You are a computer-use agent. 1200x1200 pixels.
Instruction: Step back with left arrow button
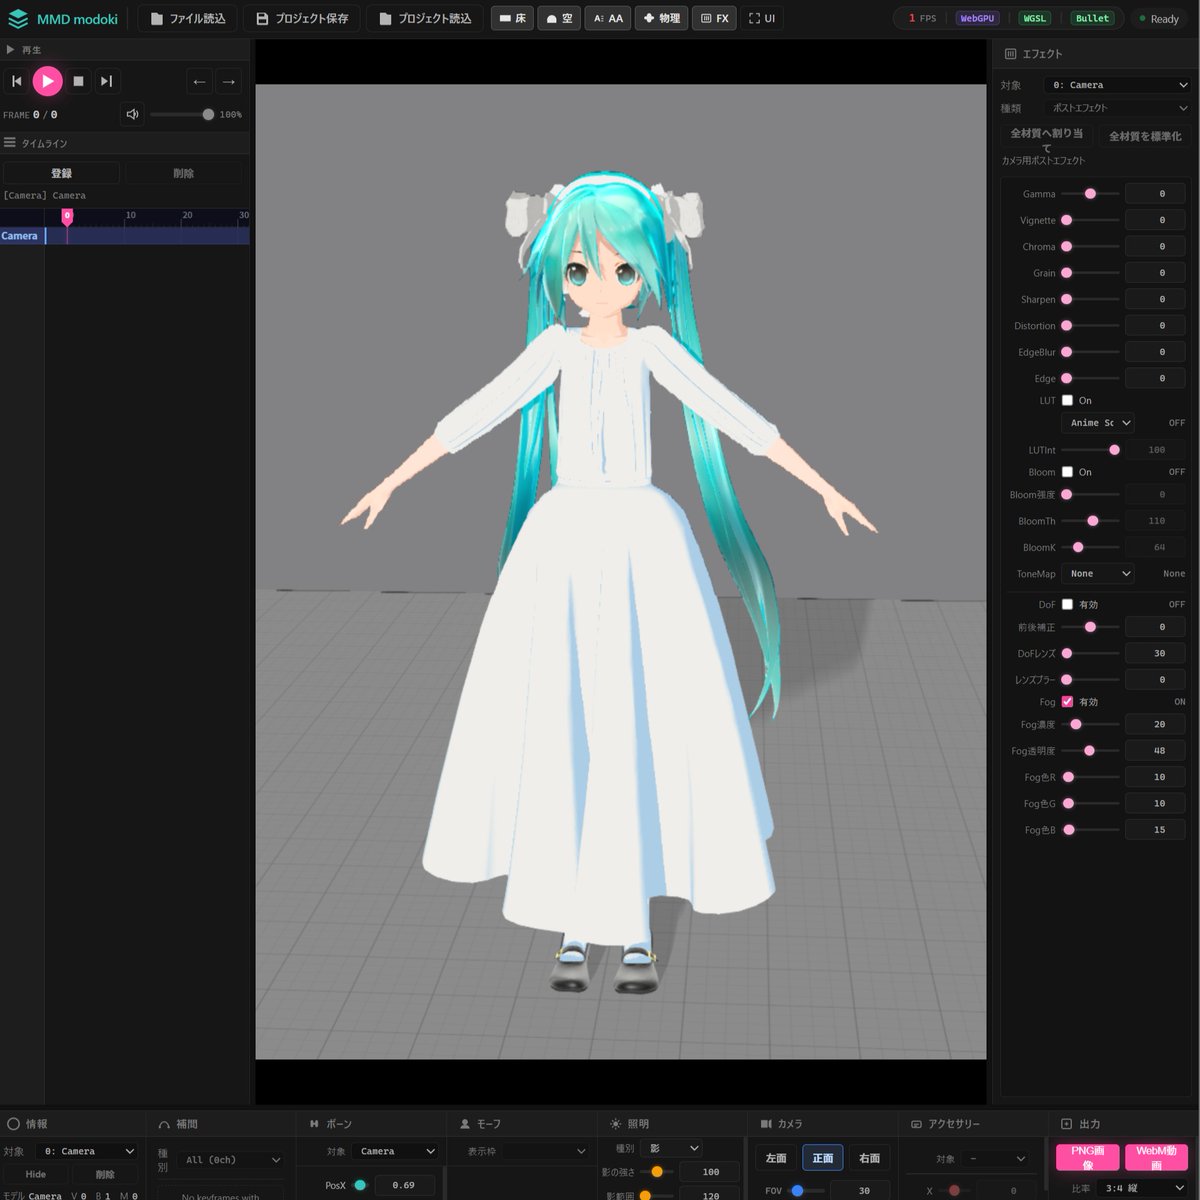click(199, 81)
